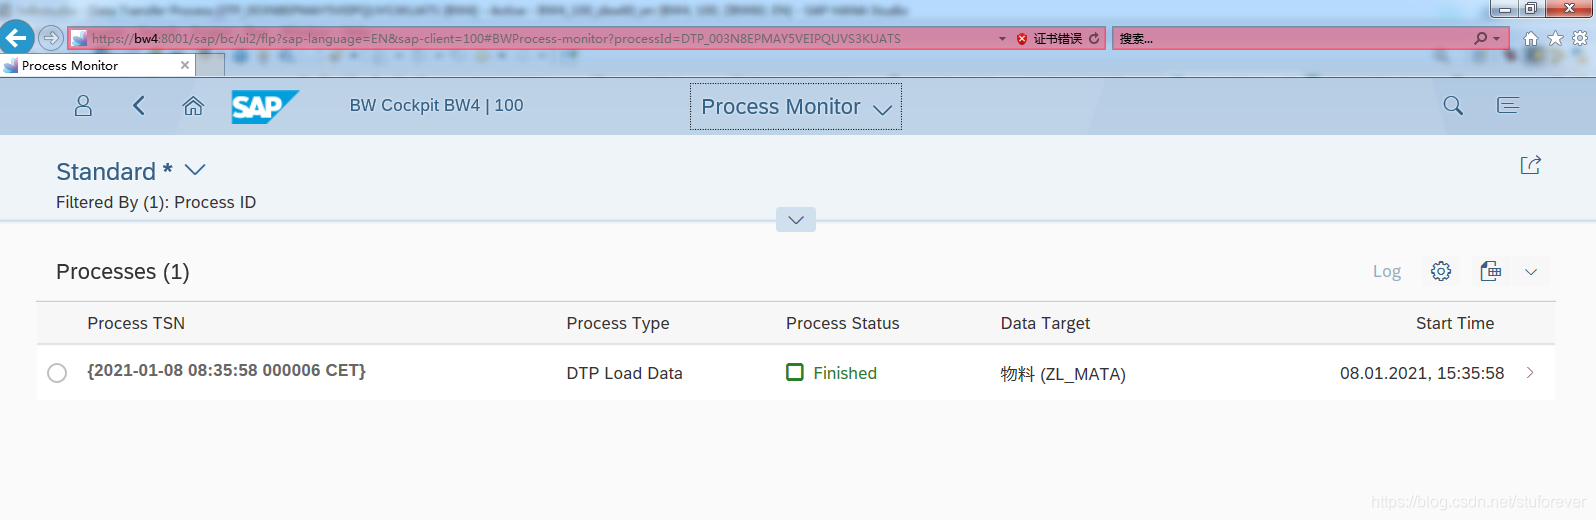Click the Start Time column header
This screenshot has width=1596, height=520.
[x=1455, y=323]
